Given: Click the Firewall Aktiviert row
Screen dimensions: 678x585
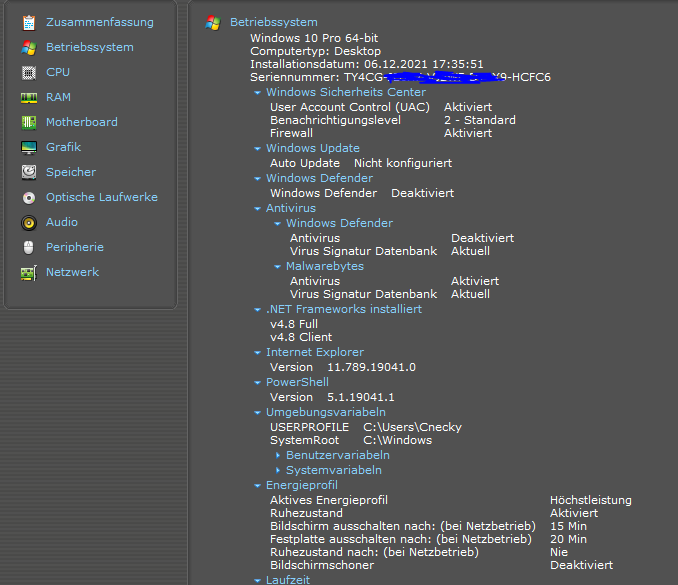Looking at the screenshot, I should tap(381, 133).
